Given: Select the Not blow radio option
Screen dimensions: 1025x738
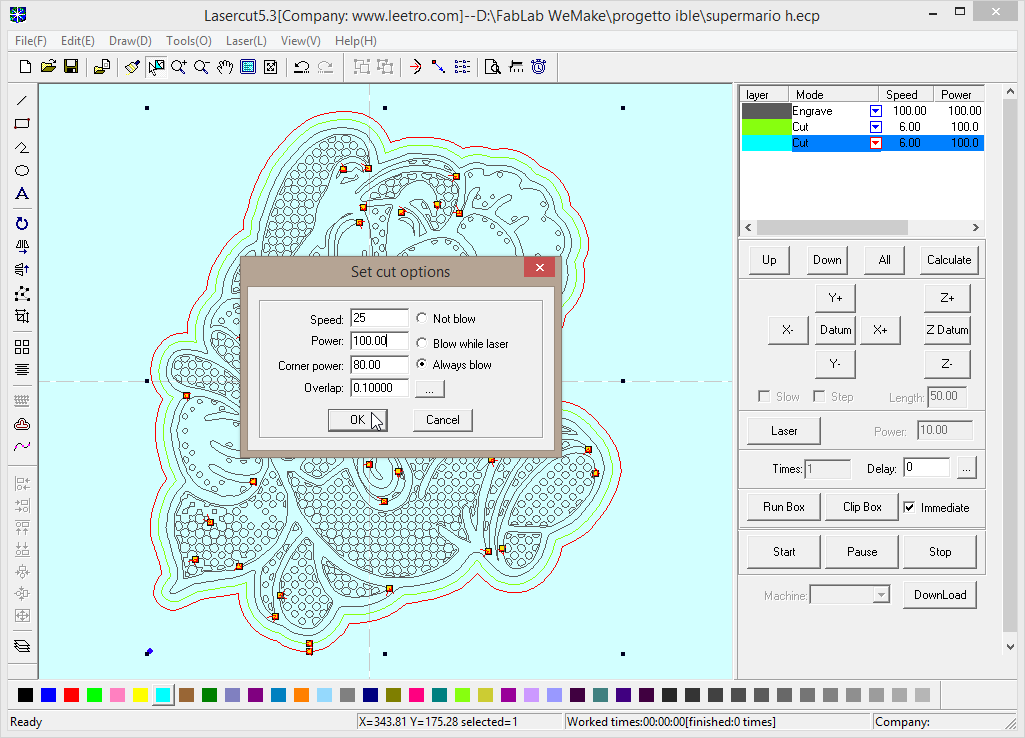Looking at the screenshot, I should coord(422,318).
